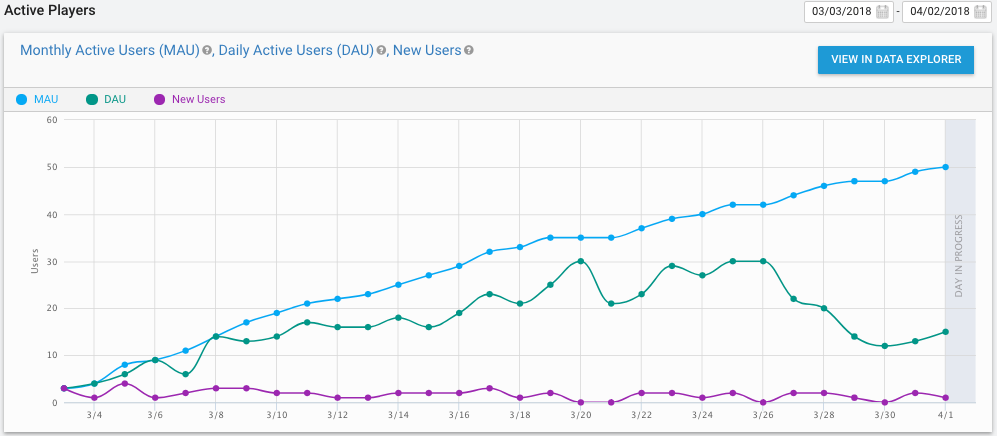Click help icon after New Users title
This screenshot has height=436, width=997.
469,50
